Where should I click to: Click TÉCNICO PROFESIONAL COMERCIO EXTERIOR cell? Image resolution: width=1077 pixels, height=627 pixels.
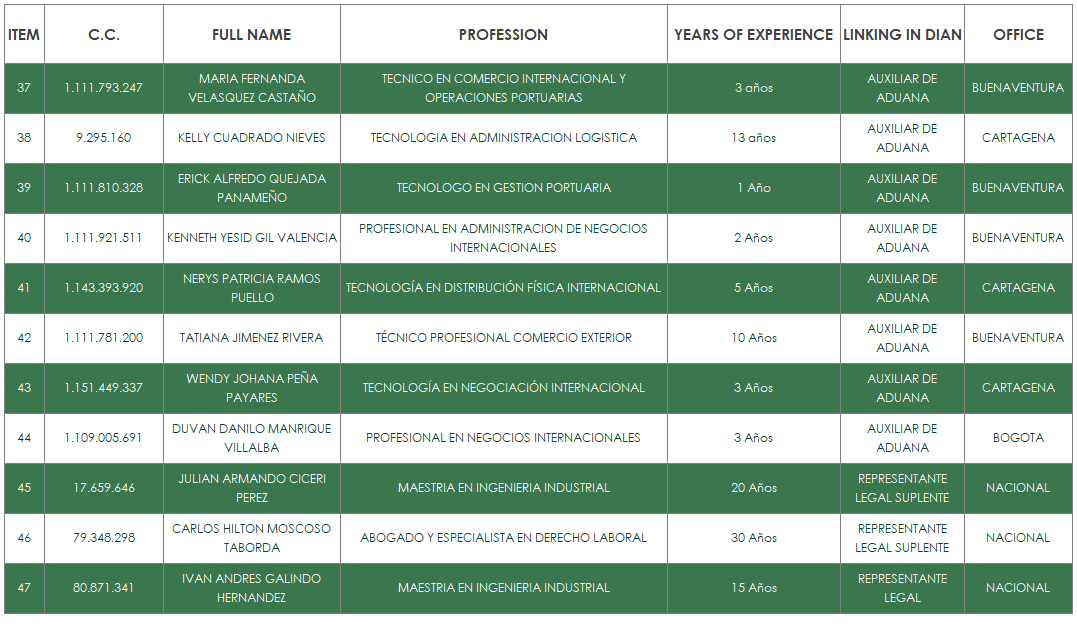[503, 339]
